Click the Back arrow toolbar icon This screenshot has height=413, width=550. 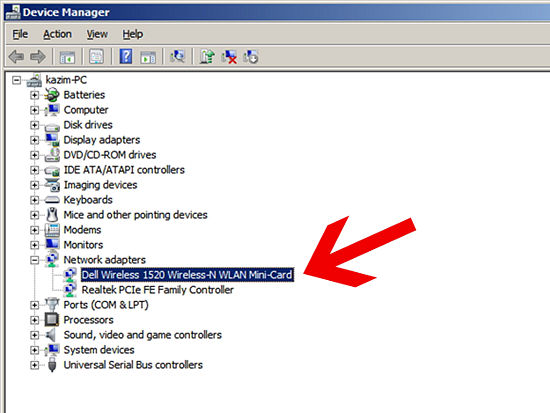pos(16,56)
